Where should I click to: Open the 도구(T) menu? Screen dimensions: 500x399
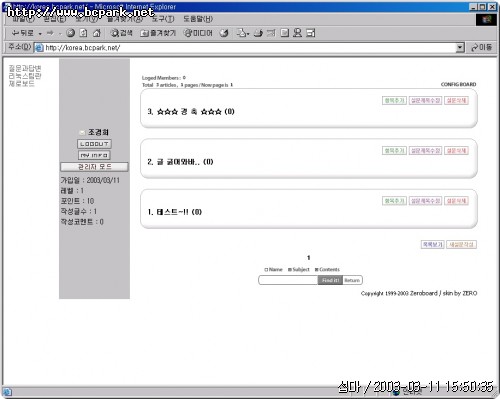(x=163, y=19)
